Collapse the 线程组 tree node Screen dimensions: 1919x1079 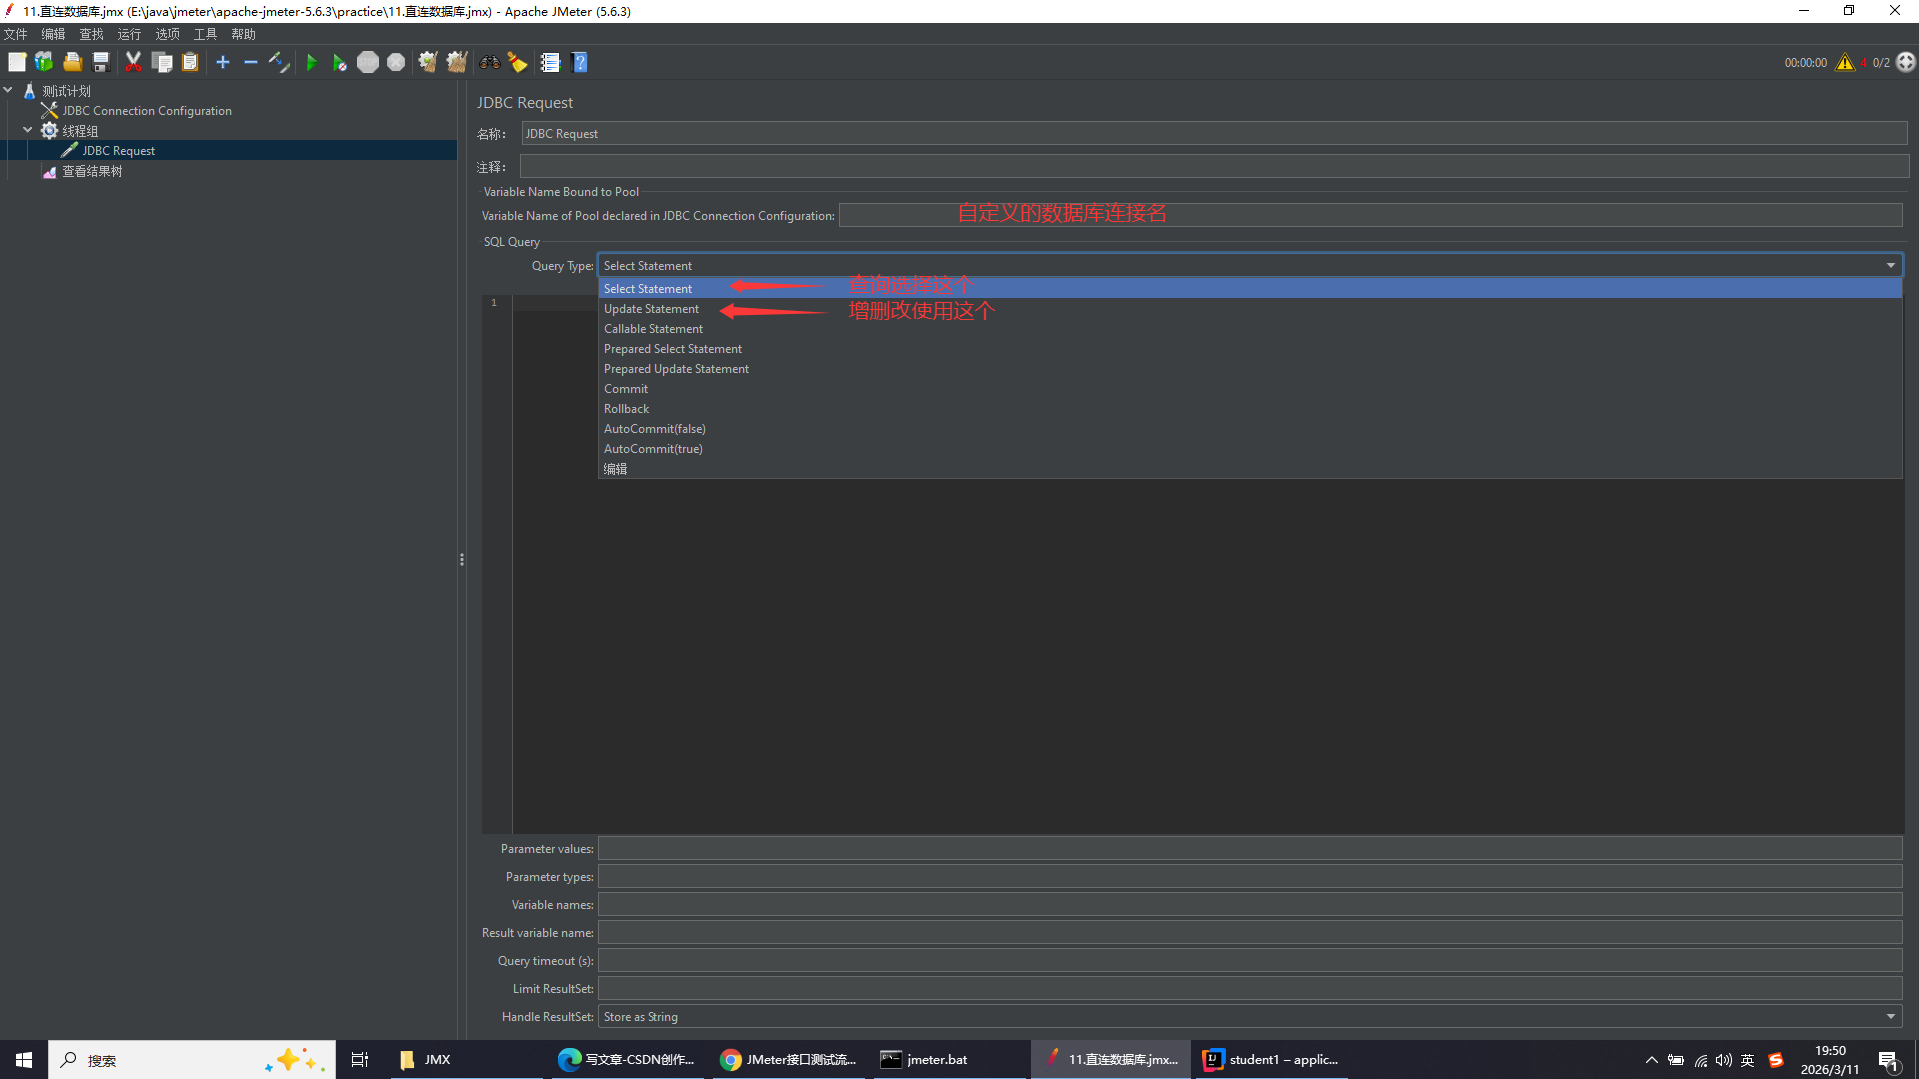[28, 130]
